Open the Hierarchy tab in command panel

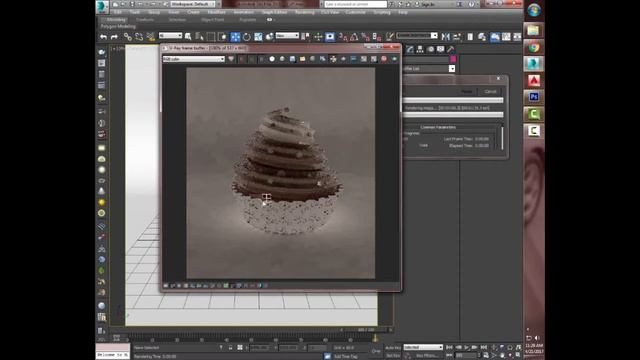click(420, 49)
